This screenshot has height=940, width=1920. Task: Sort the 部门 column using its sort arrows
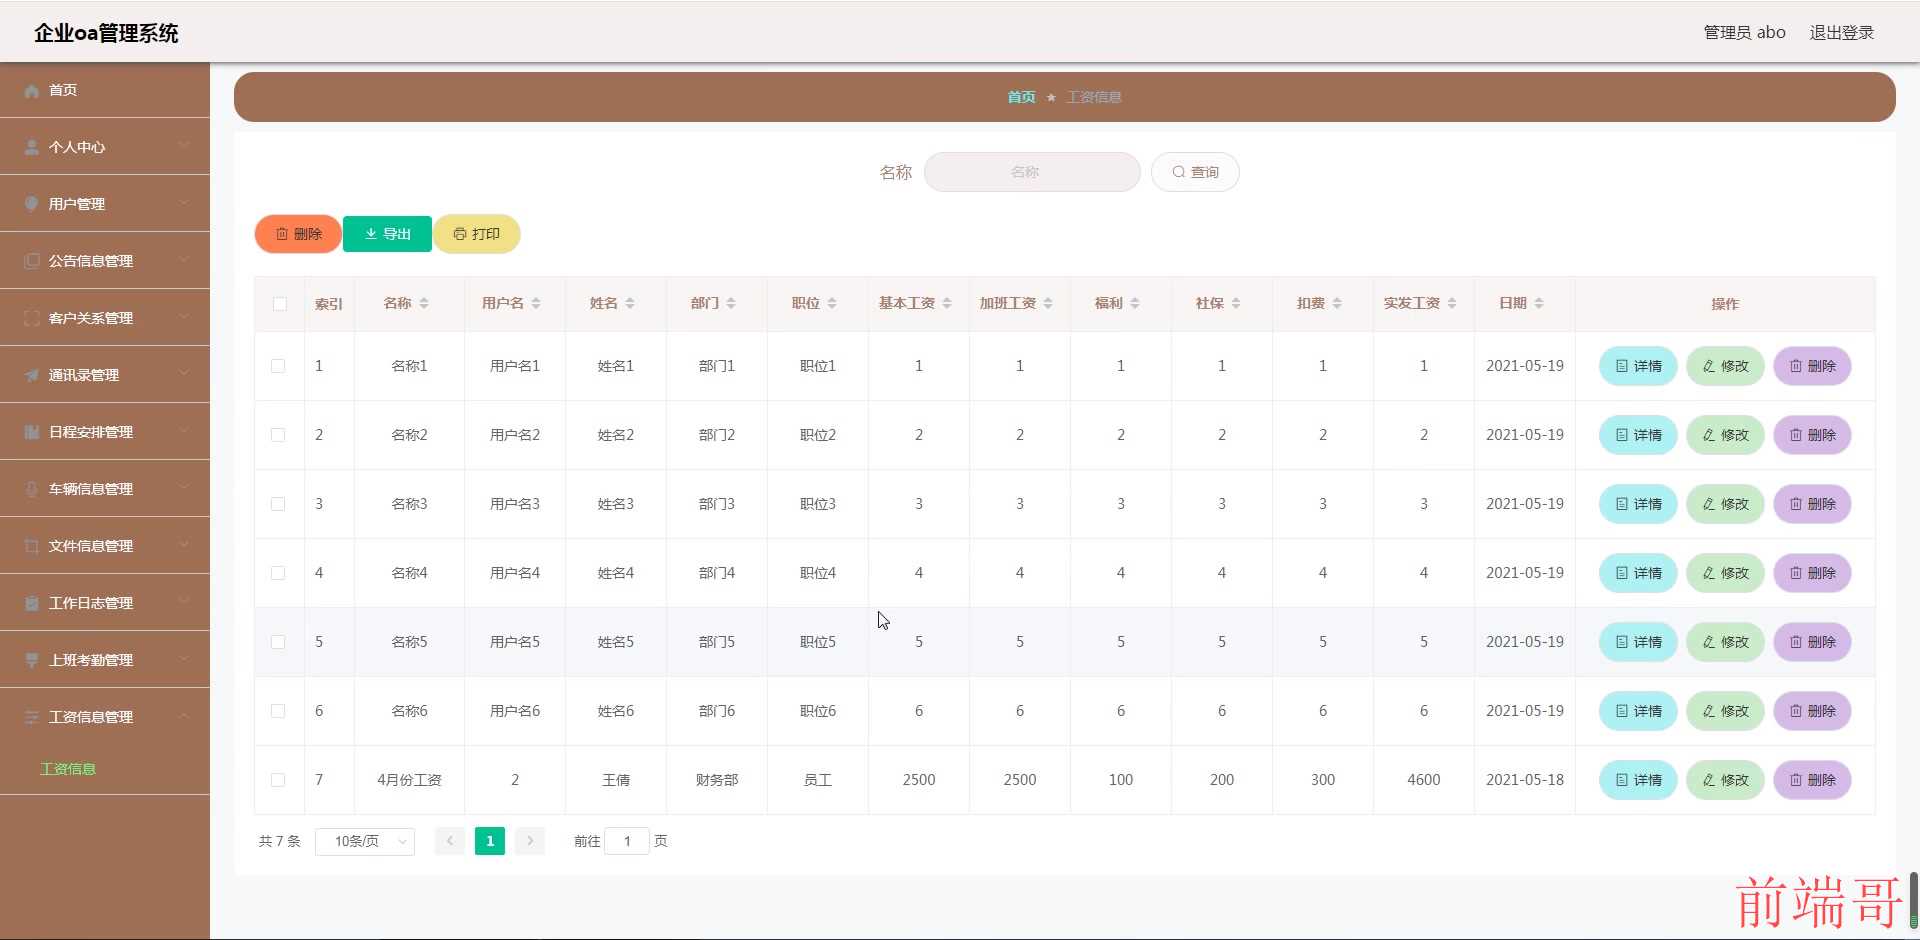point(731,304)
